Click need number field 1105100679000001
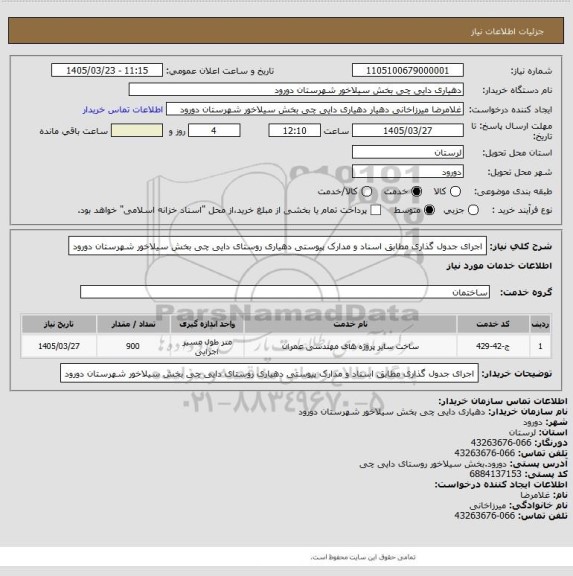Image resolution: width=573 pixels, height=576 pixels. pos(408,70)
